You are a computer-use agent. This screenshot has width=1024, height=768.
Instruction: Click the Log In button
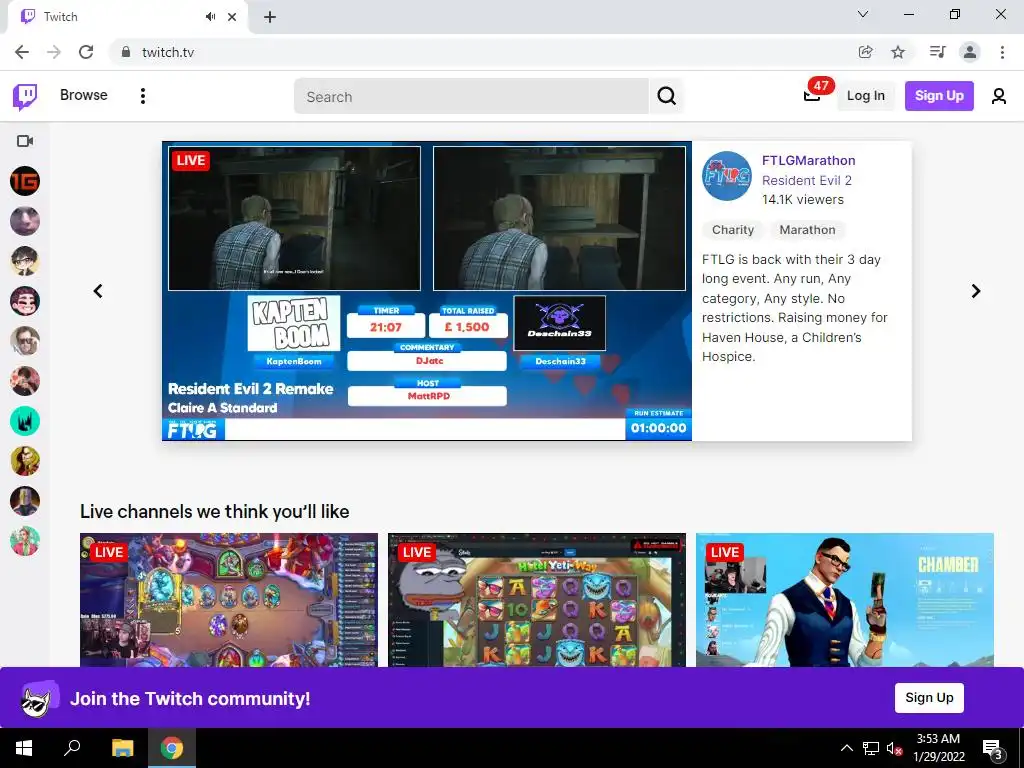[x=865, y=95]
